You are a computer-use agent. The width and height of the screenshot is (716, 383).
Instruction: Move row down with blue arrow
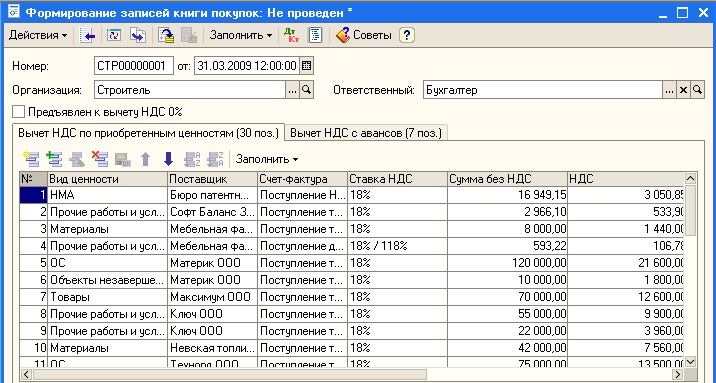(168, 159)
